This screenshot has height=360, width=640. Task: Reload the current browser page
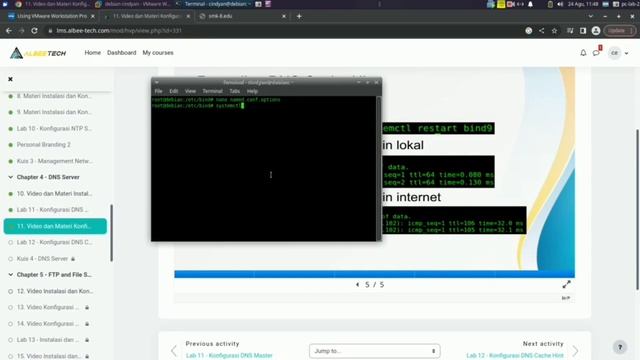click(x=34, y=31)
